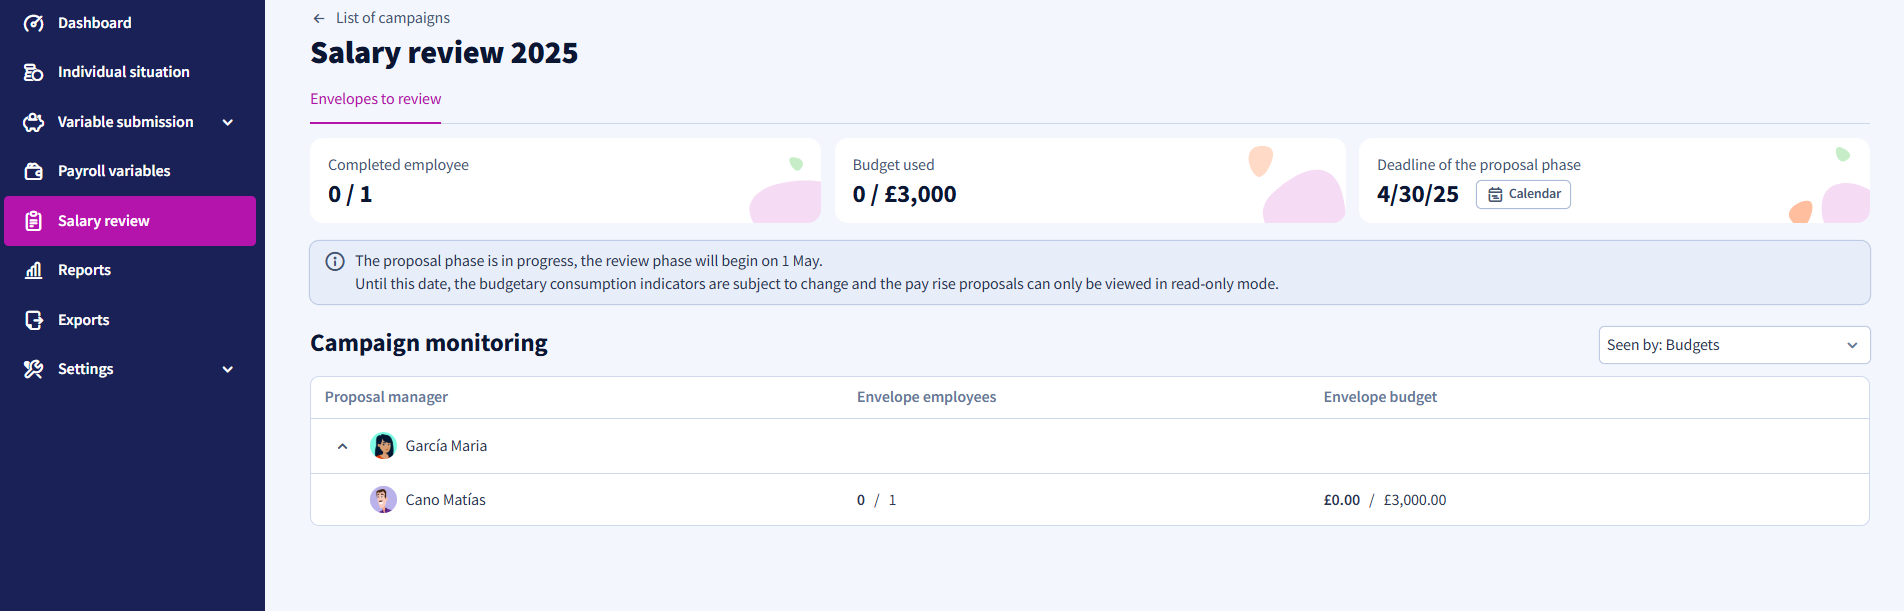Collapse the García Maria row
Image resolution: width=1904 pixels, height=611 pixels.
point(343,446)
